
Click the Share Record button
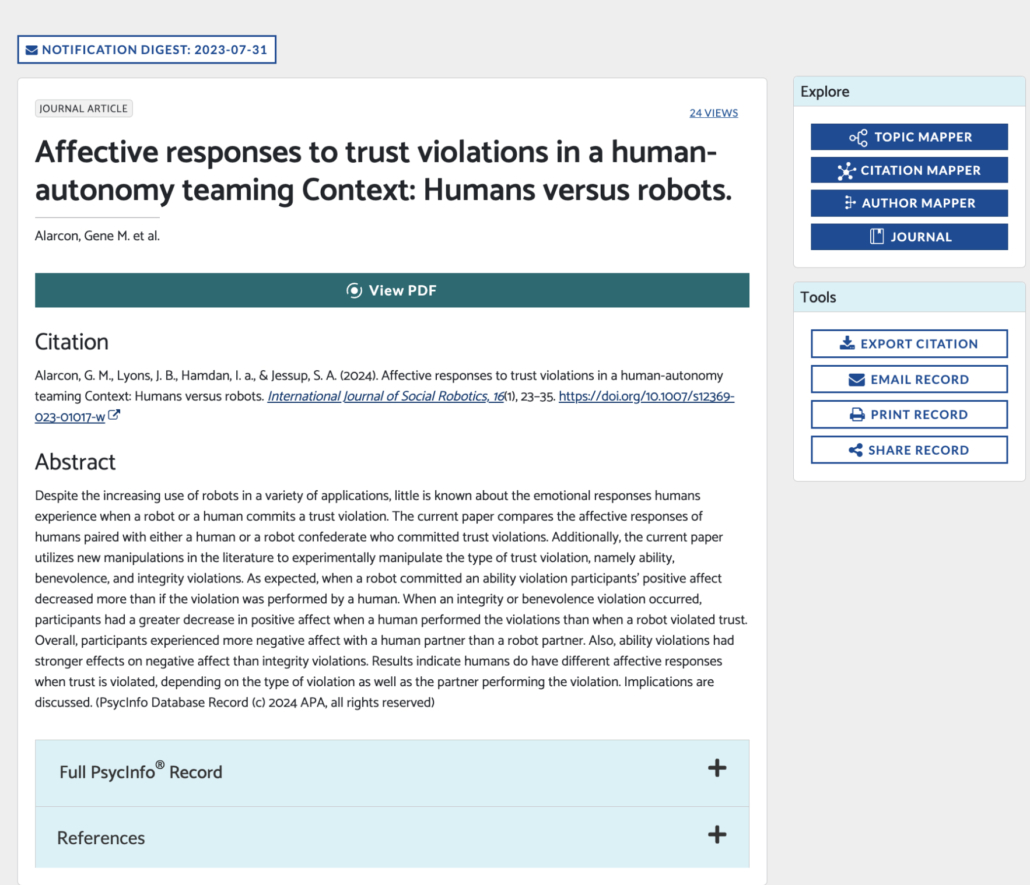(x=909, y=450)
